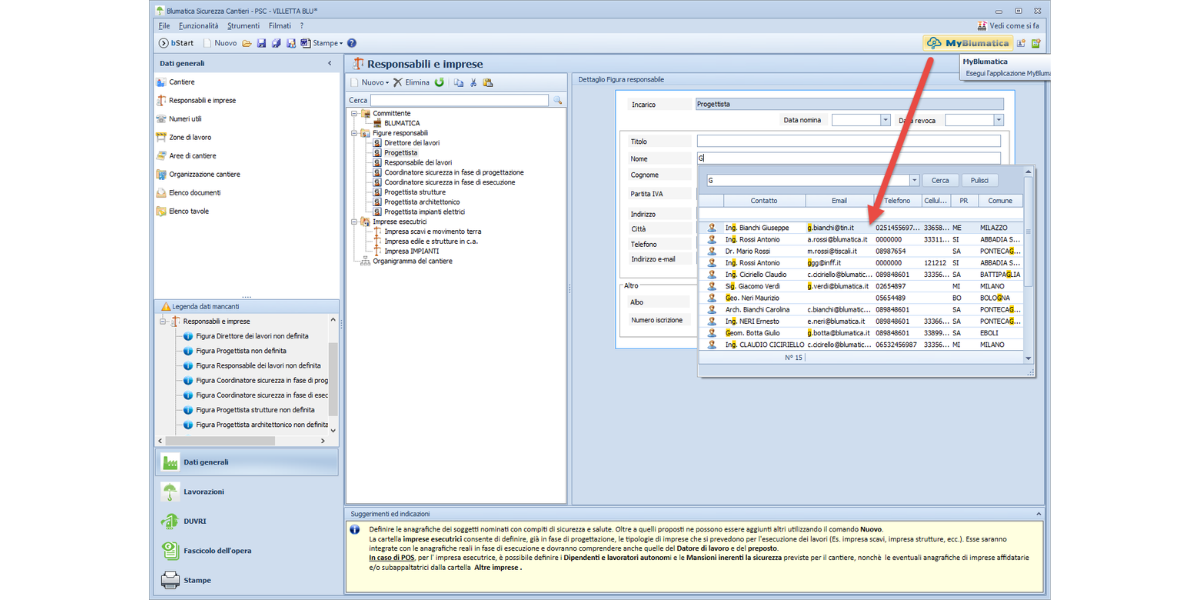This screenshot has height=600, width=1200.
Task: Click the open folder icon in the main toolbar
Action: coord(246,43)
